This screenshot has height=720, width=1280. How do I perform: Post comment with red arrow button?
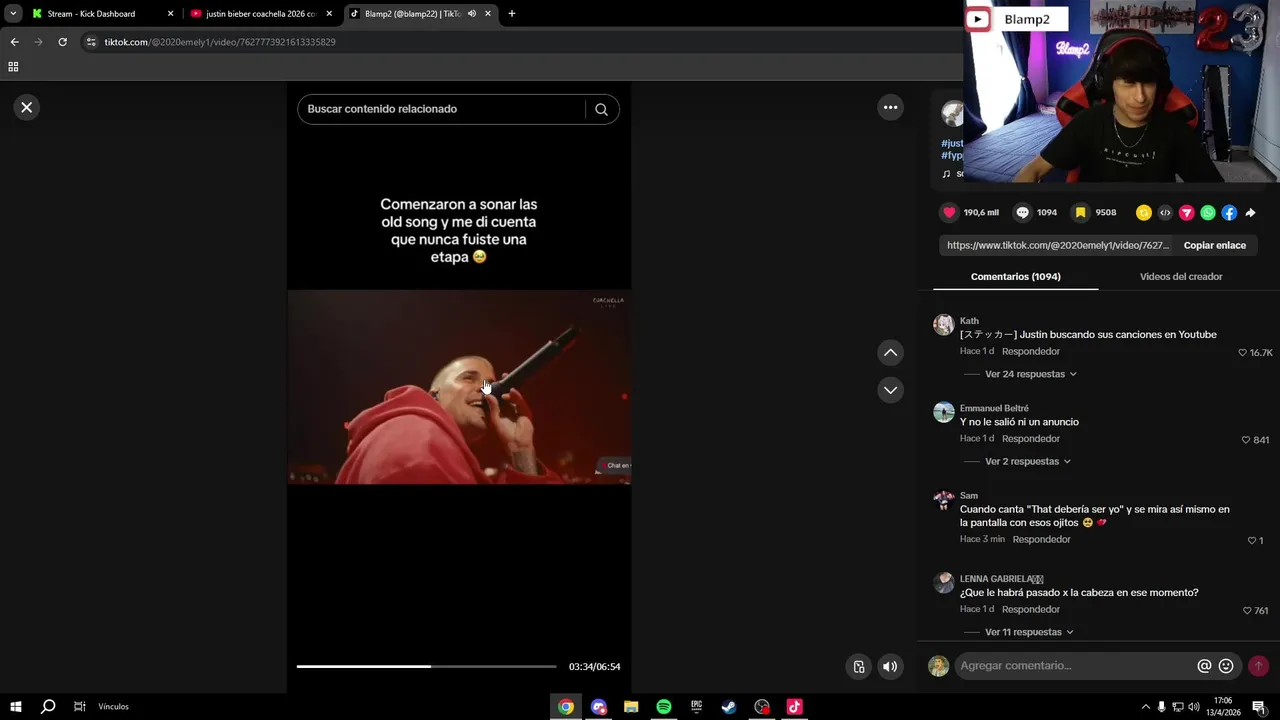pos(1258,666)
